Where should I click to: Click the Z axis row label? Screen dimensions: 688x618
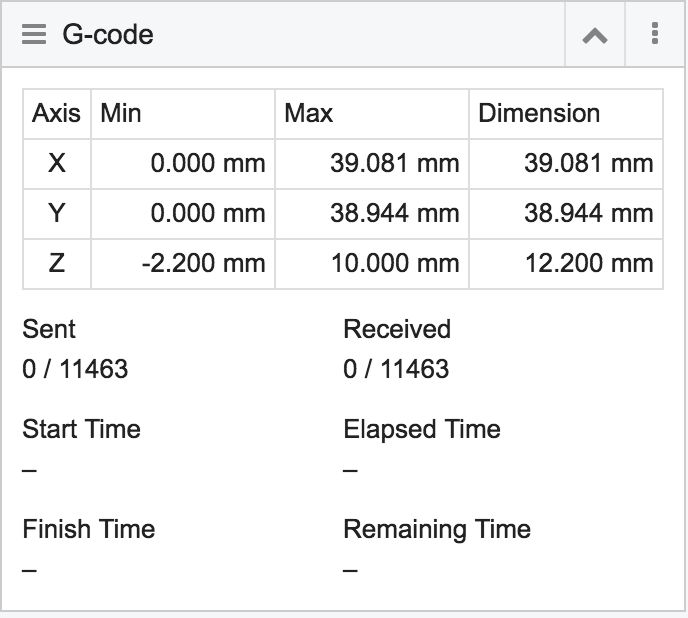57,263
